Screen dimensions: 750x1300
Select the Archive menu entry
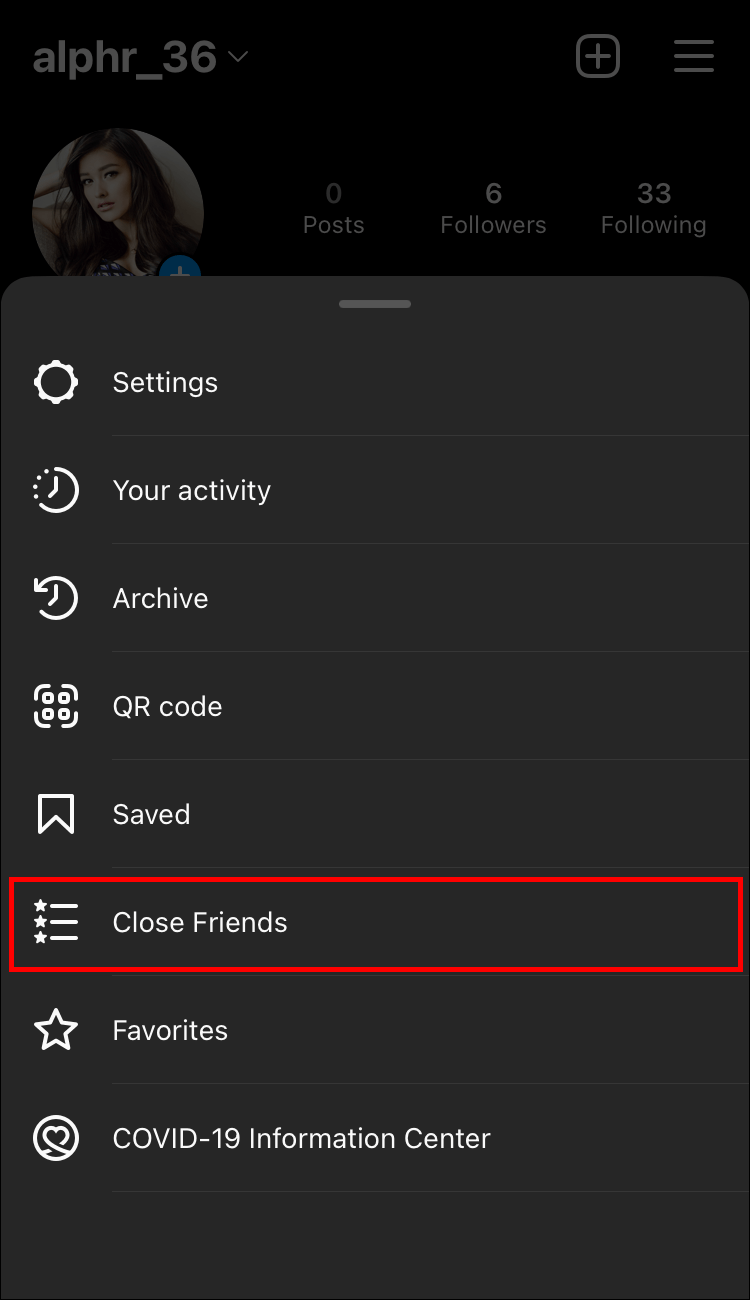tap(161, 598)
